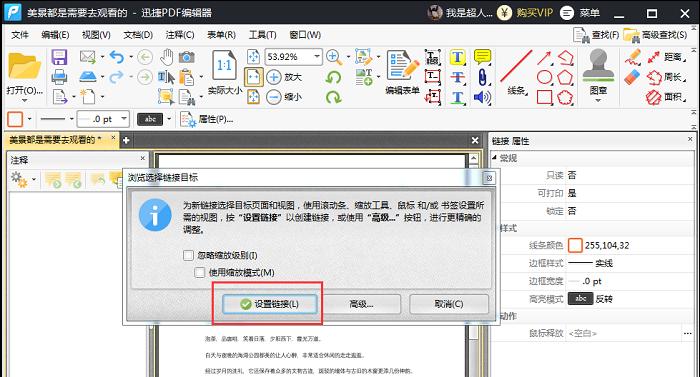Viewport: 700px width, 377px height.
Task: Open the 鼠标释放 action ellipsis button
Action: point(688,334)
